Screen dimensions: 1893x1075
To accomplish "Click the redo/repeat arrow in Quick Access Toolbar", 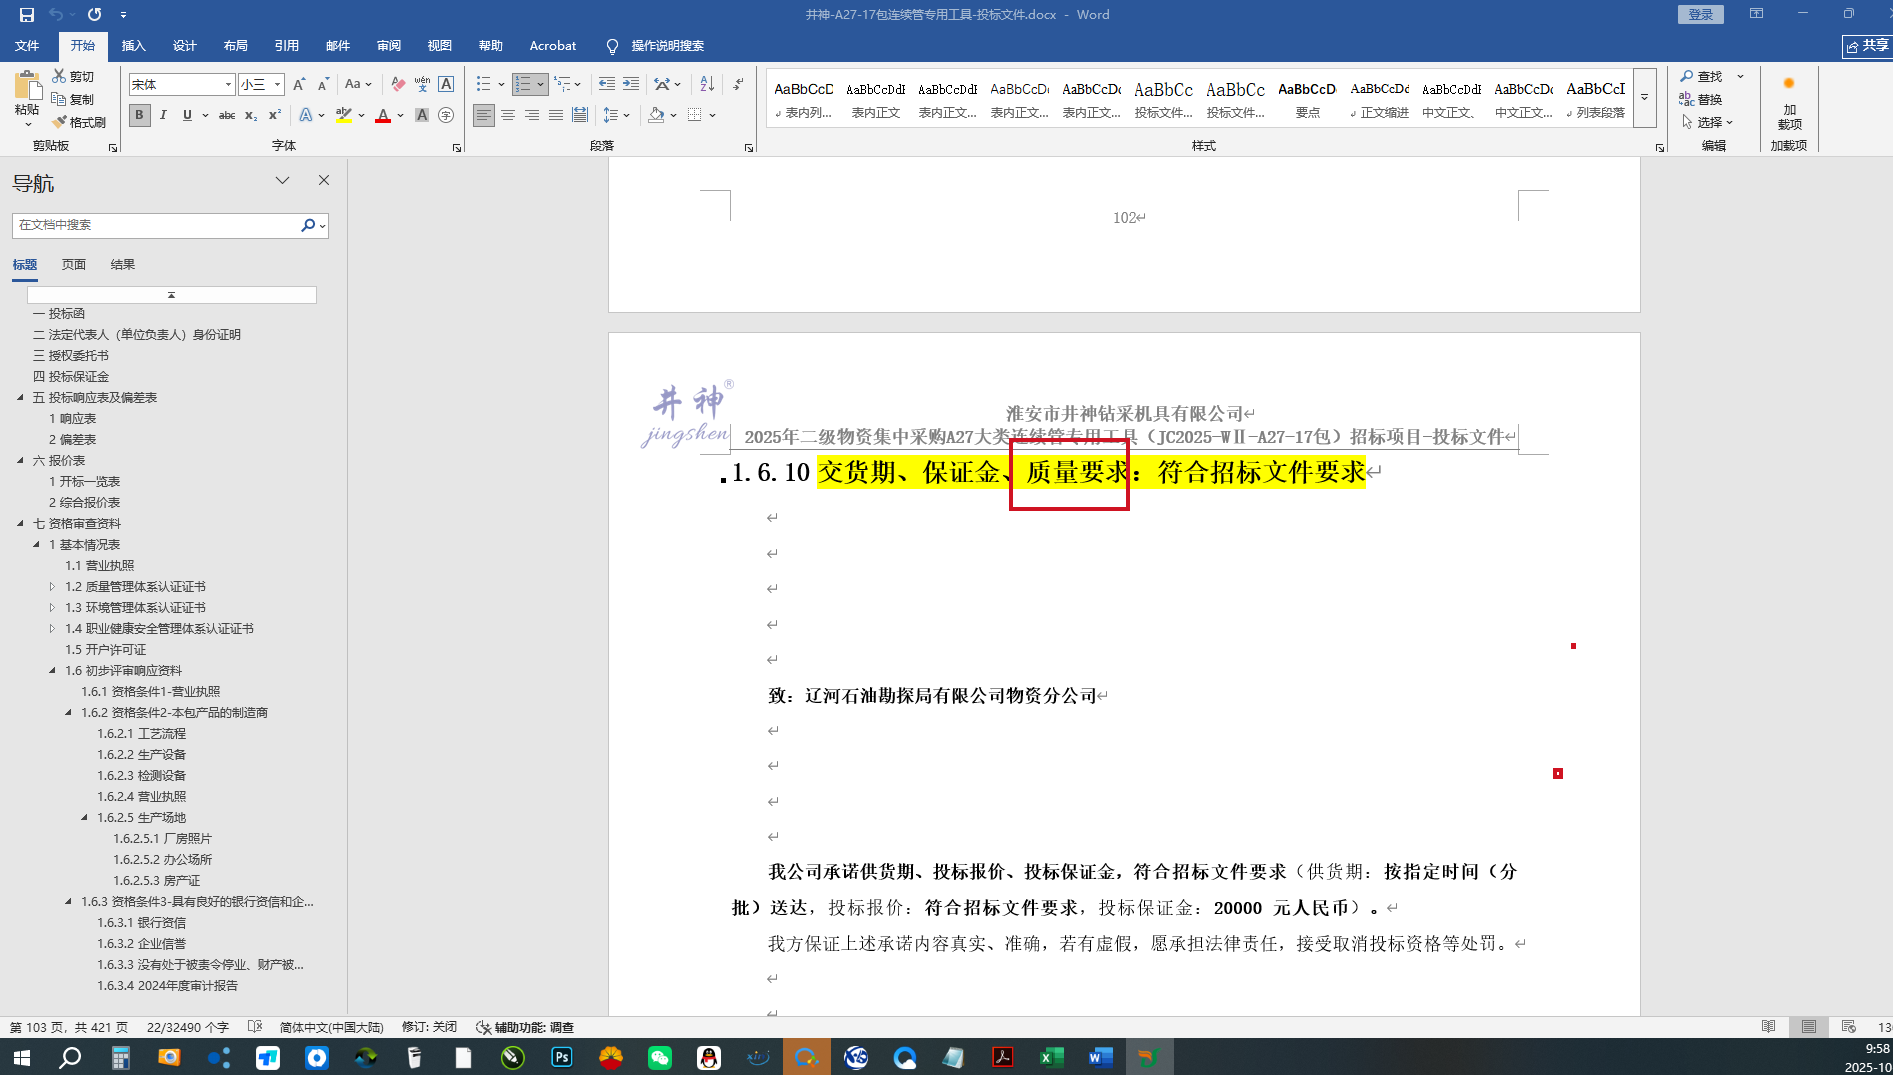I will click(94, 14).
